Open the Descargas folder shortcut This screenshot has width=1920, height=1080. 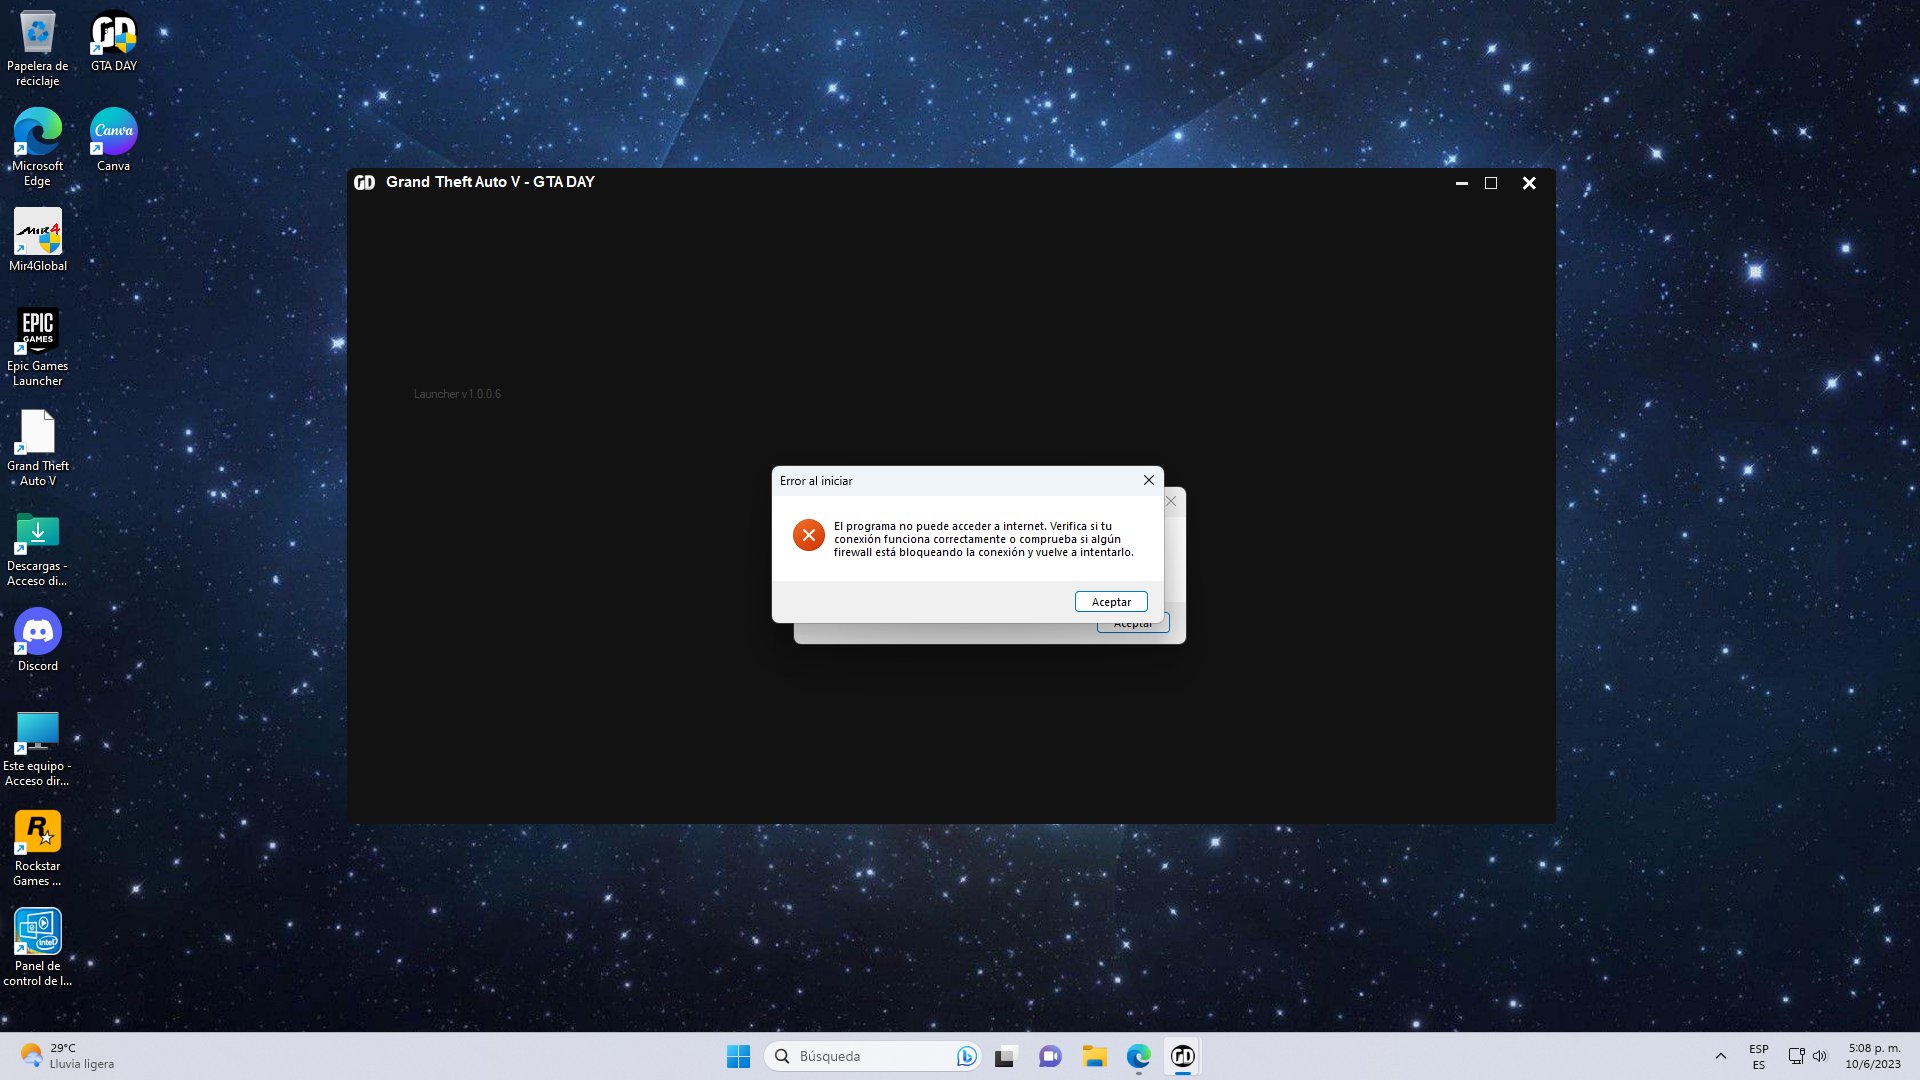point(38,534)
